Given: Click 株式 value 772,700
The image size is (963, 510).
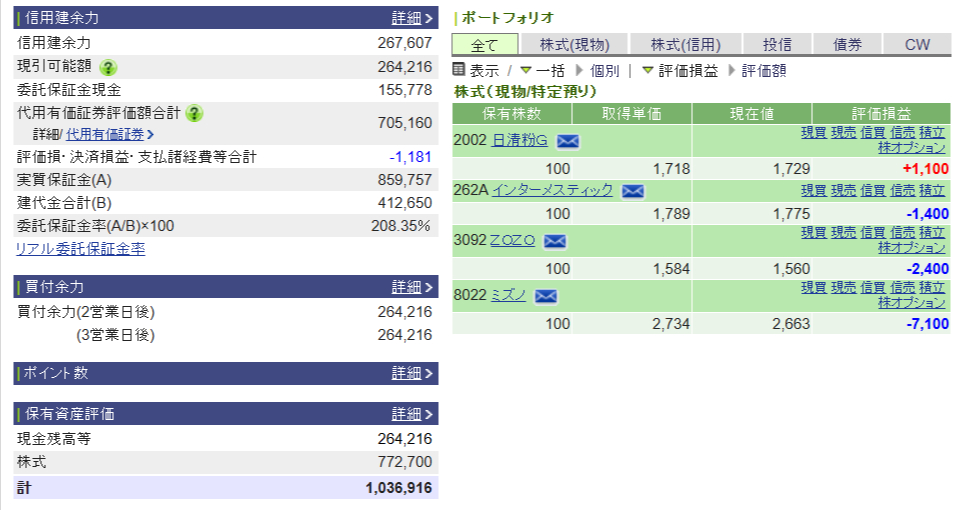Looking at the screenshot, I should pos(405,462).
